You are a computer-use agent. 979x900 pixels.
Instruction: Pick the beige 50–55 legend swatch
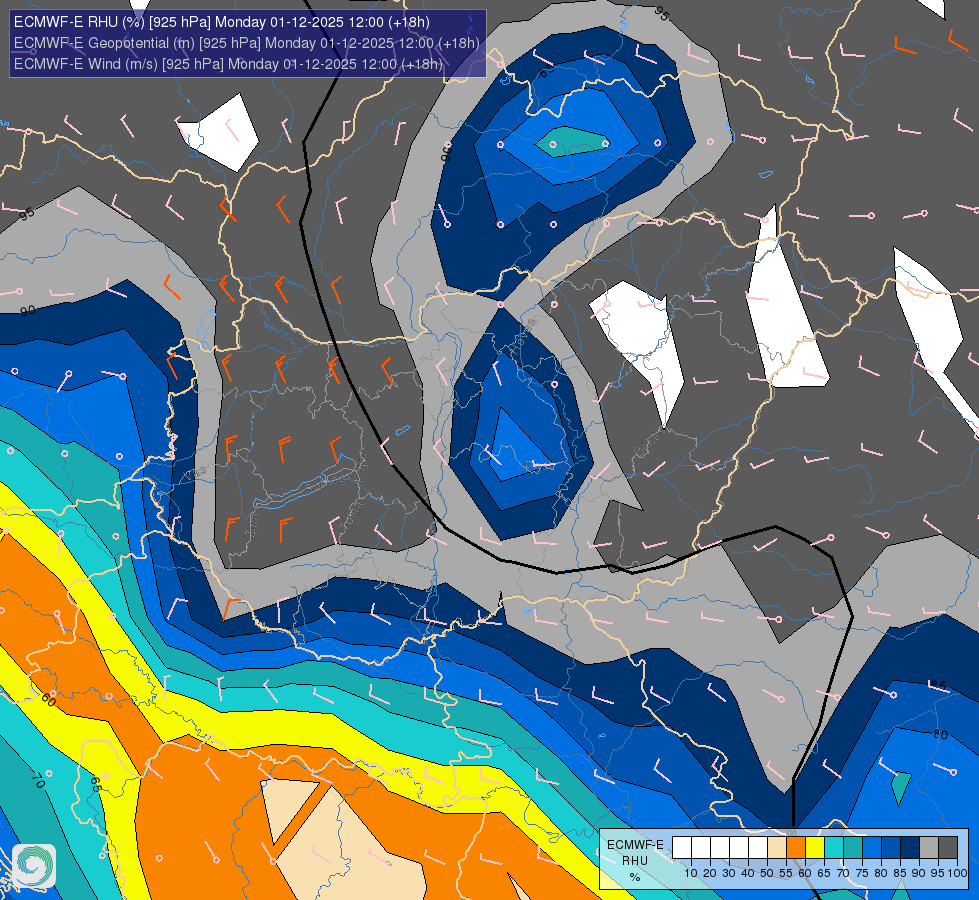[777, 848]
